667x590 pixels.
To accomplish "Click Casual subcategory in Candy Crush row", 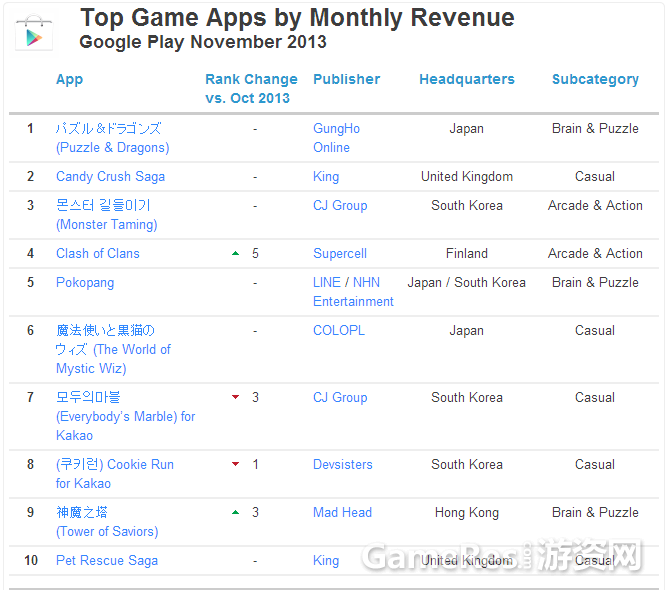I will tap(595, 177).
